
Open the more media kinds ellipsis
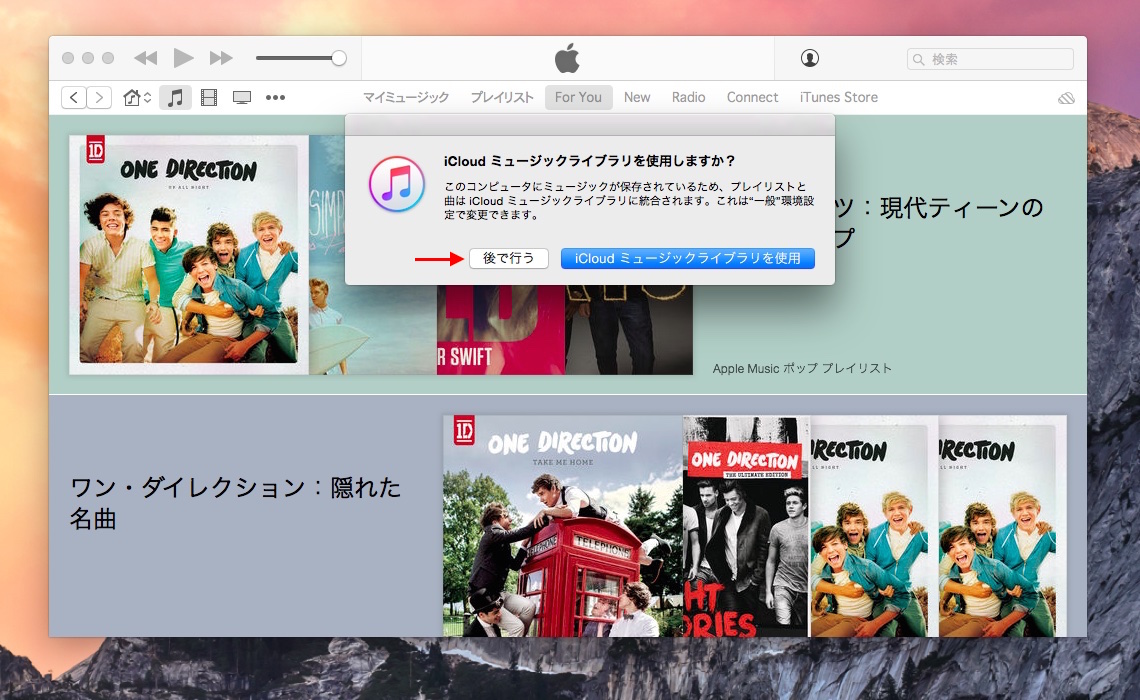[x=276, y=97]
